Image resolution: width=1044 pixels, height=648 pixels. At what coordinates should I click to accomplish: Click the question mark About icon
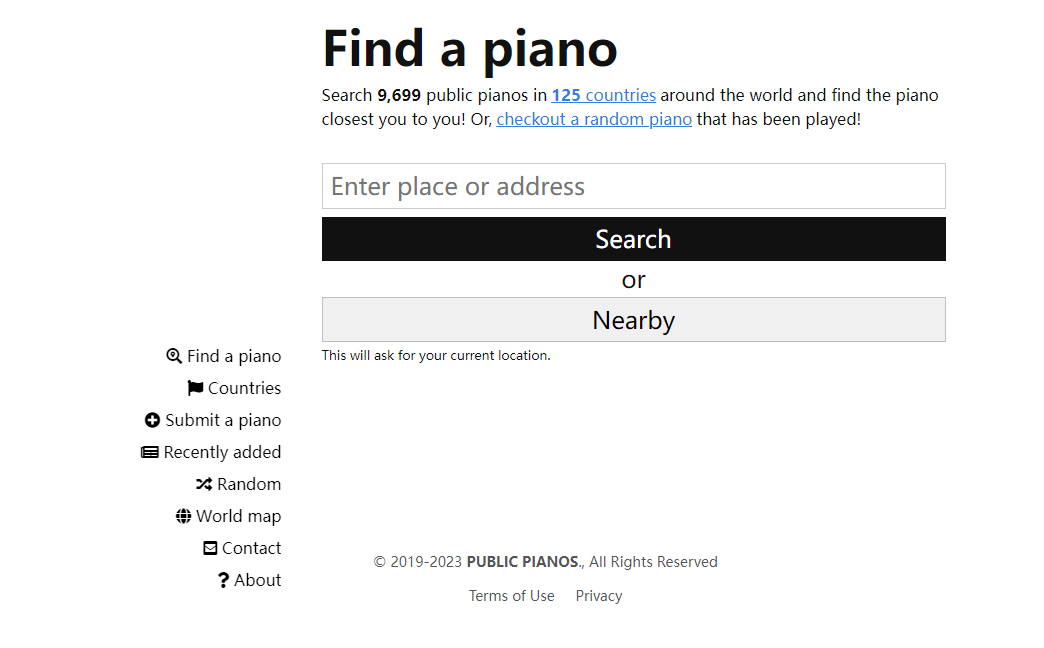click(x=222, y=579)
